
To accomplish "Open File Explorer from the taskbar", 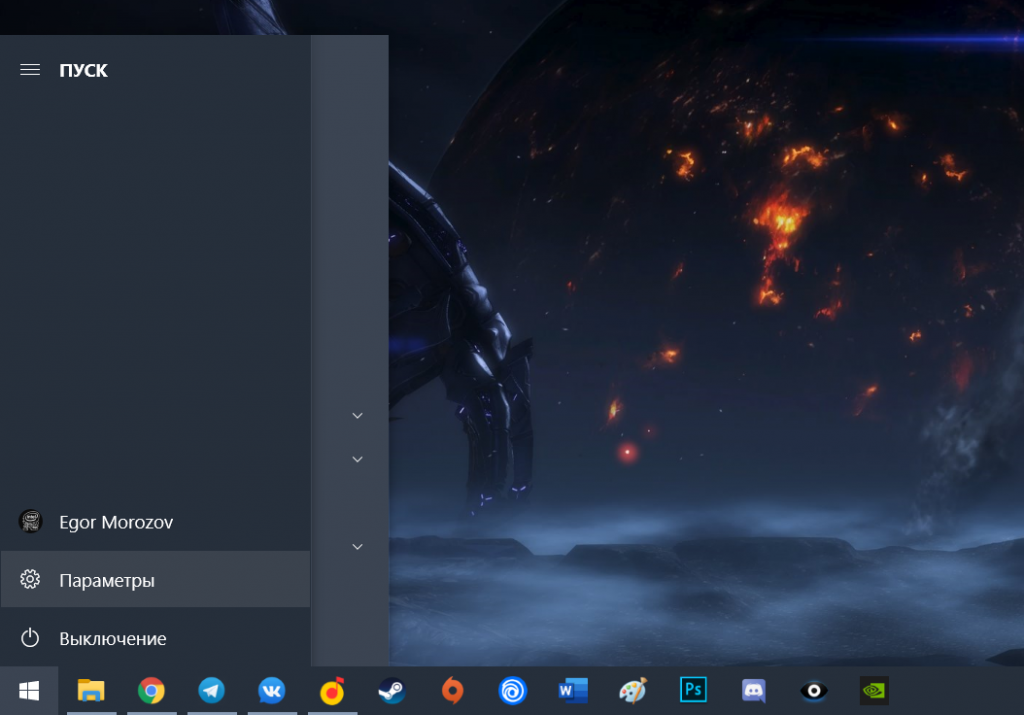I will [x=91, y=690].
